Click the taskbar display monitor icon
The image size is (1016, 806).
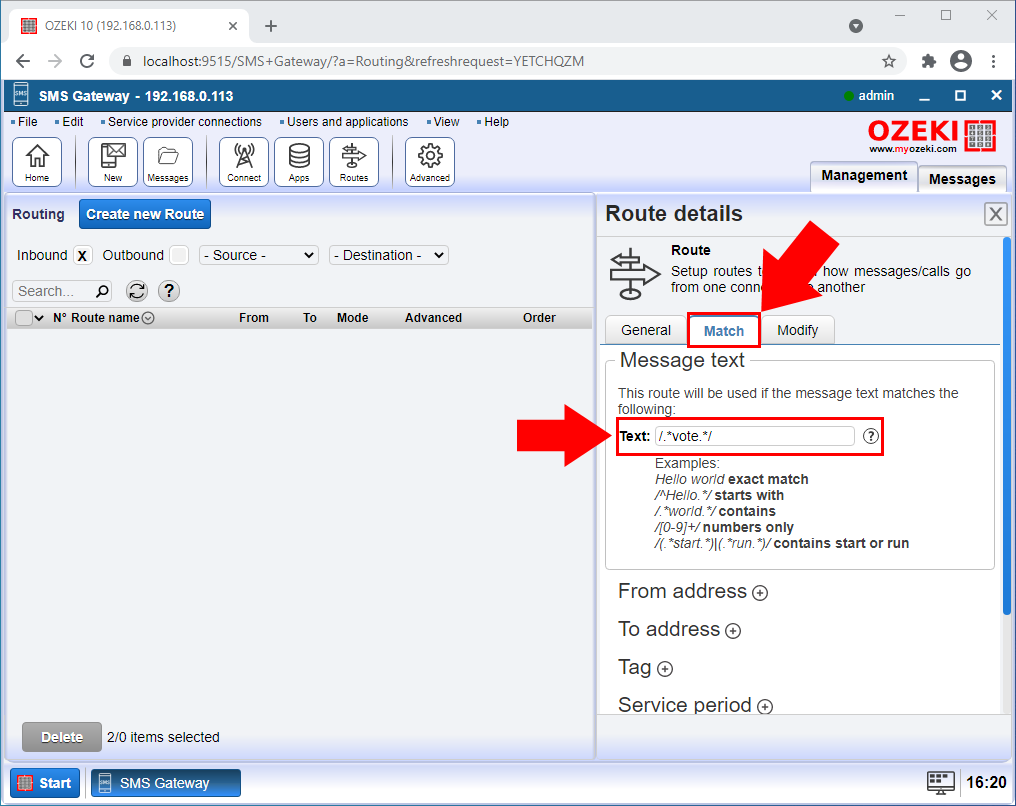(940, 782)
